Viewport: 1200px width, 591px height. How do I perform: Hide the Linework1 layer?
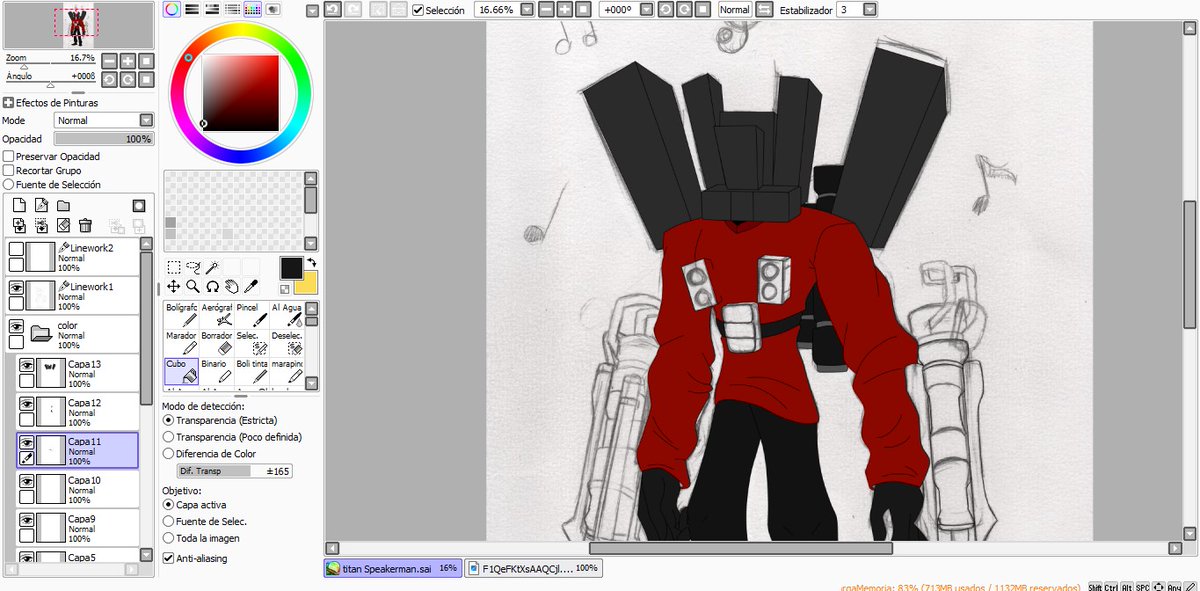(16, 288)
